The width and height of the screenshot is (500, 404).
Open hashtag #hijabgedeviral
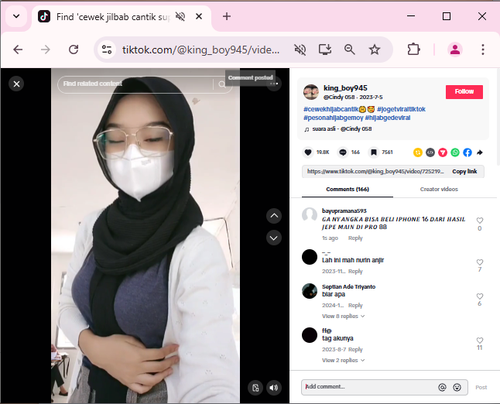pos(388,118)
